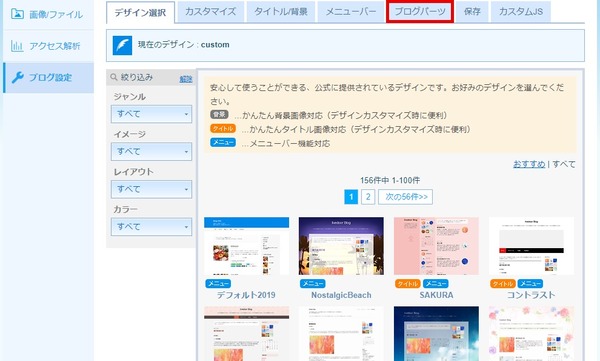Screen dimensions: 600x361
Task: Select the floral pastel design thumbnail in second row
Action: pos(531,333)
